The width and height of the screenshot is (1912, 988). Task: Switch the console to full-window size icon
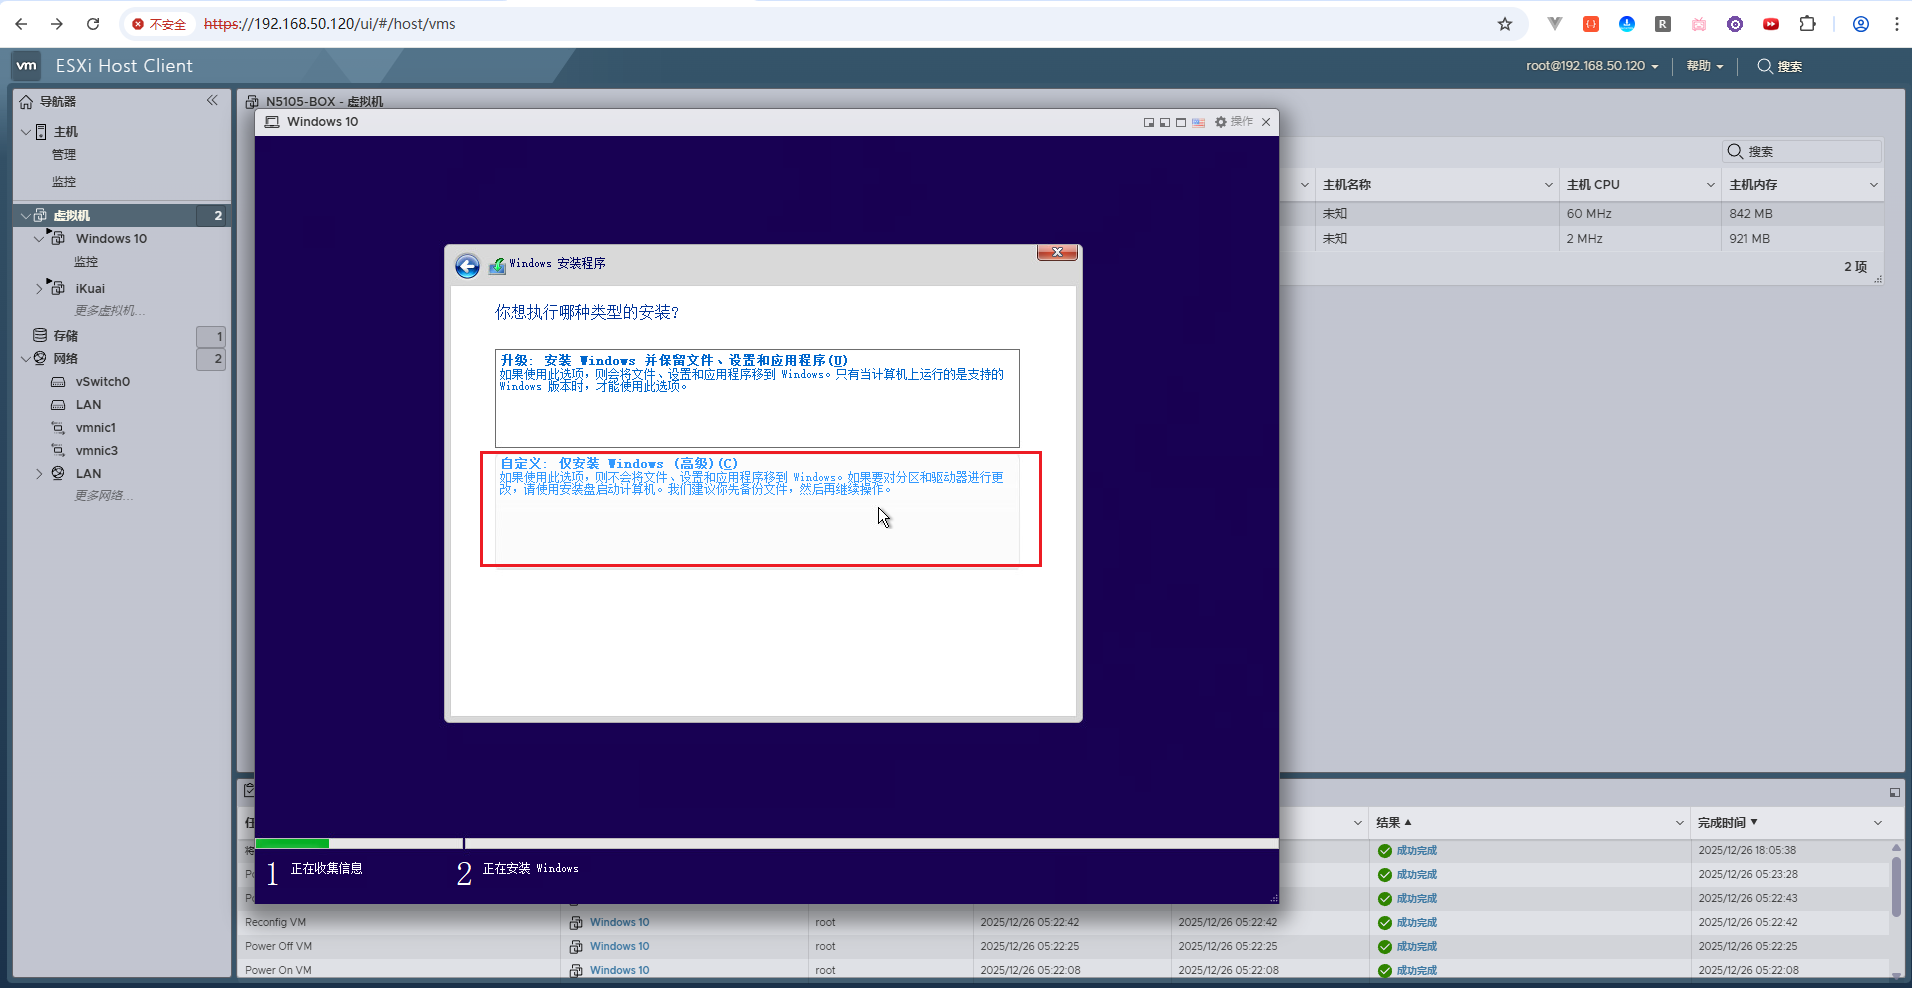click(x=1181, y=122)
